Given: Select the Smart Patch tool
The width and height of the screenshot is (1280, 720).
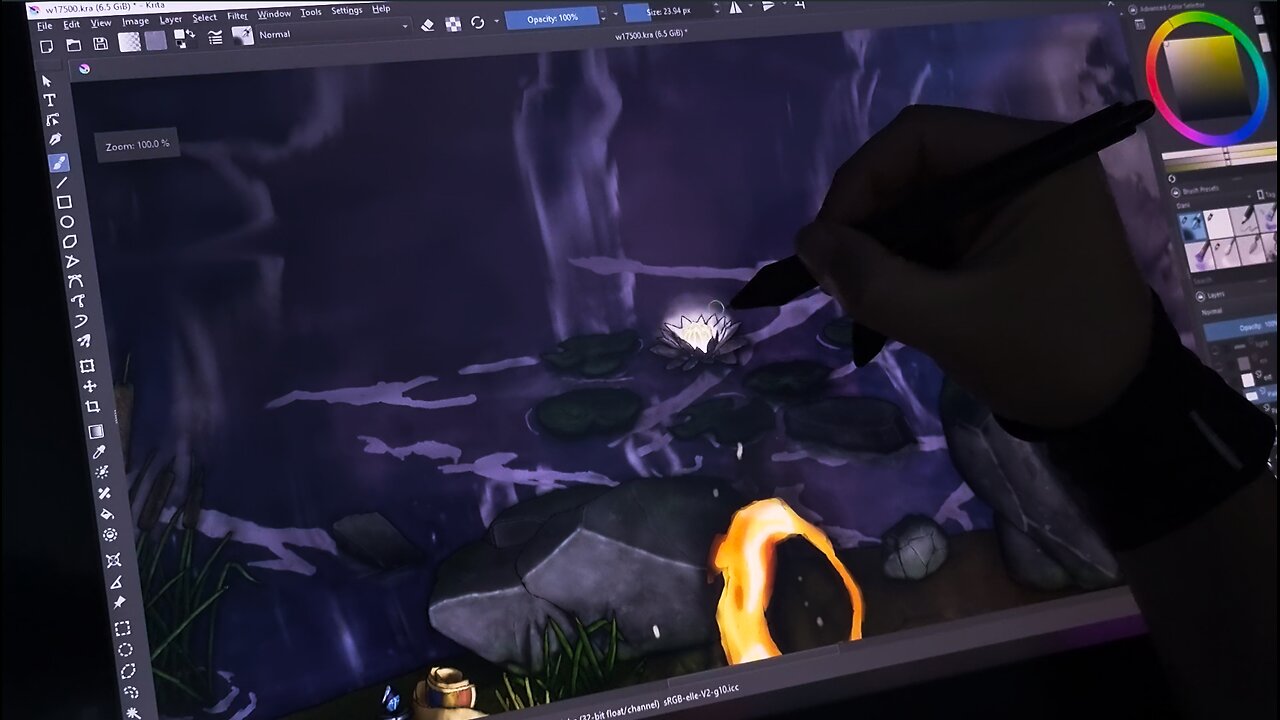Looking at the screenshot, I should pos(104,493).
